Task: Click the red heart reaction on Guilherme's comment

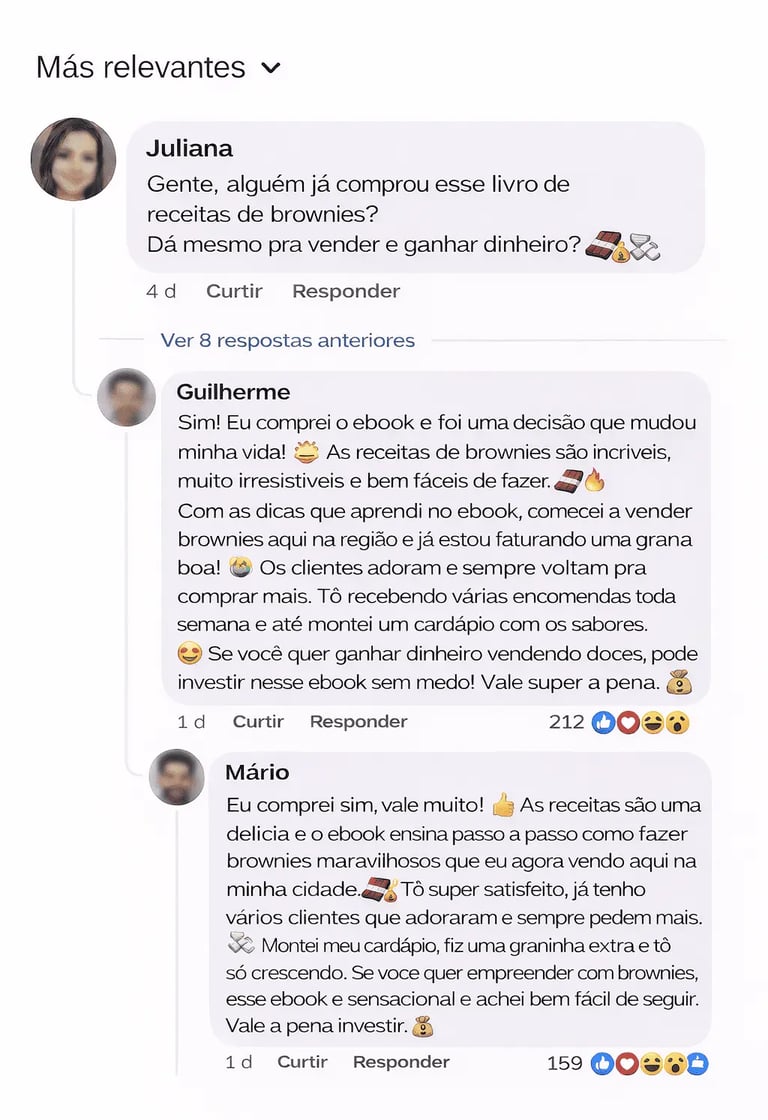Action: pyautogui.click(x=628, y=722)
